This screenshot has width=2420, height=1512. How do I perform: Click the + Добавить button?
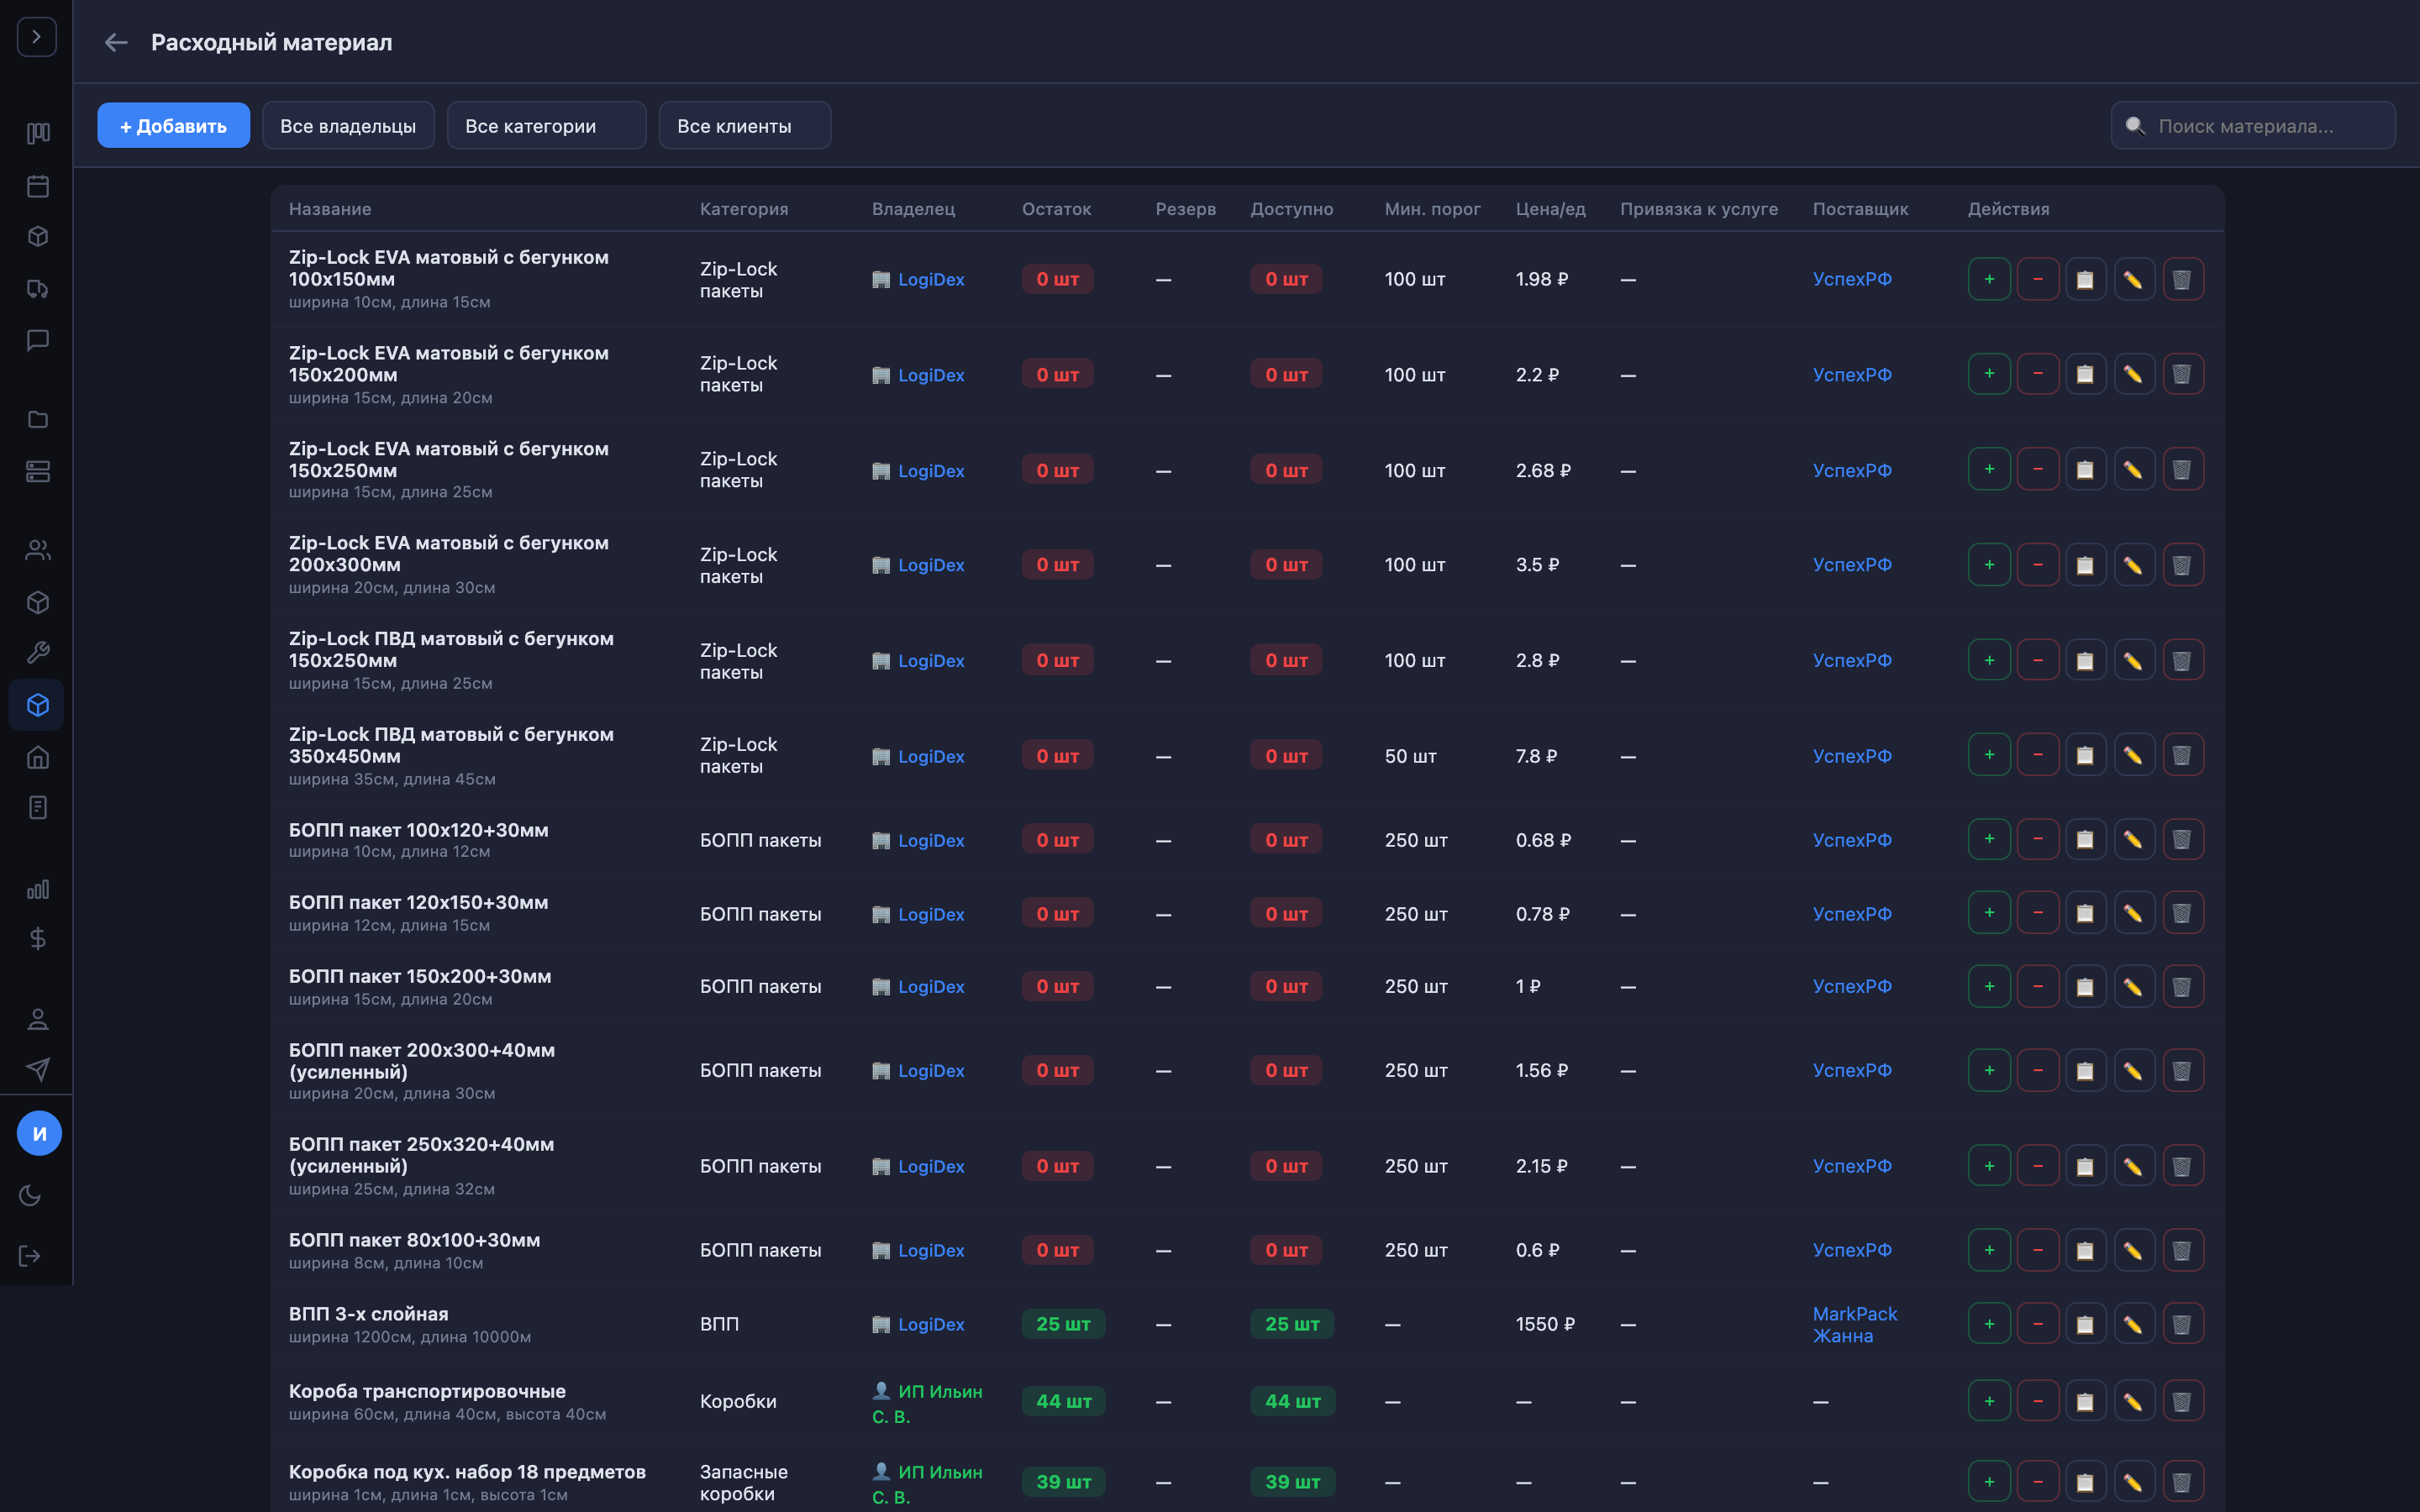(x=173, y=126)
